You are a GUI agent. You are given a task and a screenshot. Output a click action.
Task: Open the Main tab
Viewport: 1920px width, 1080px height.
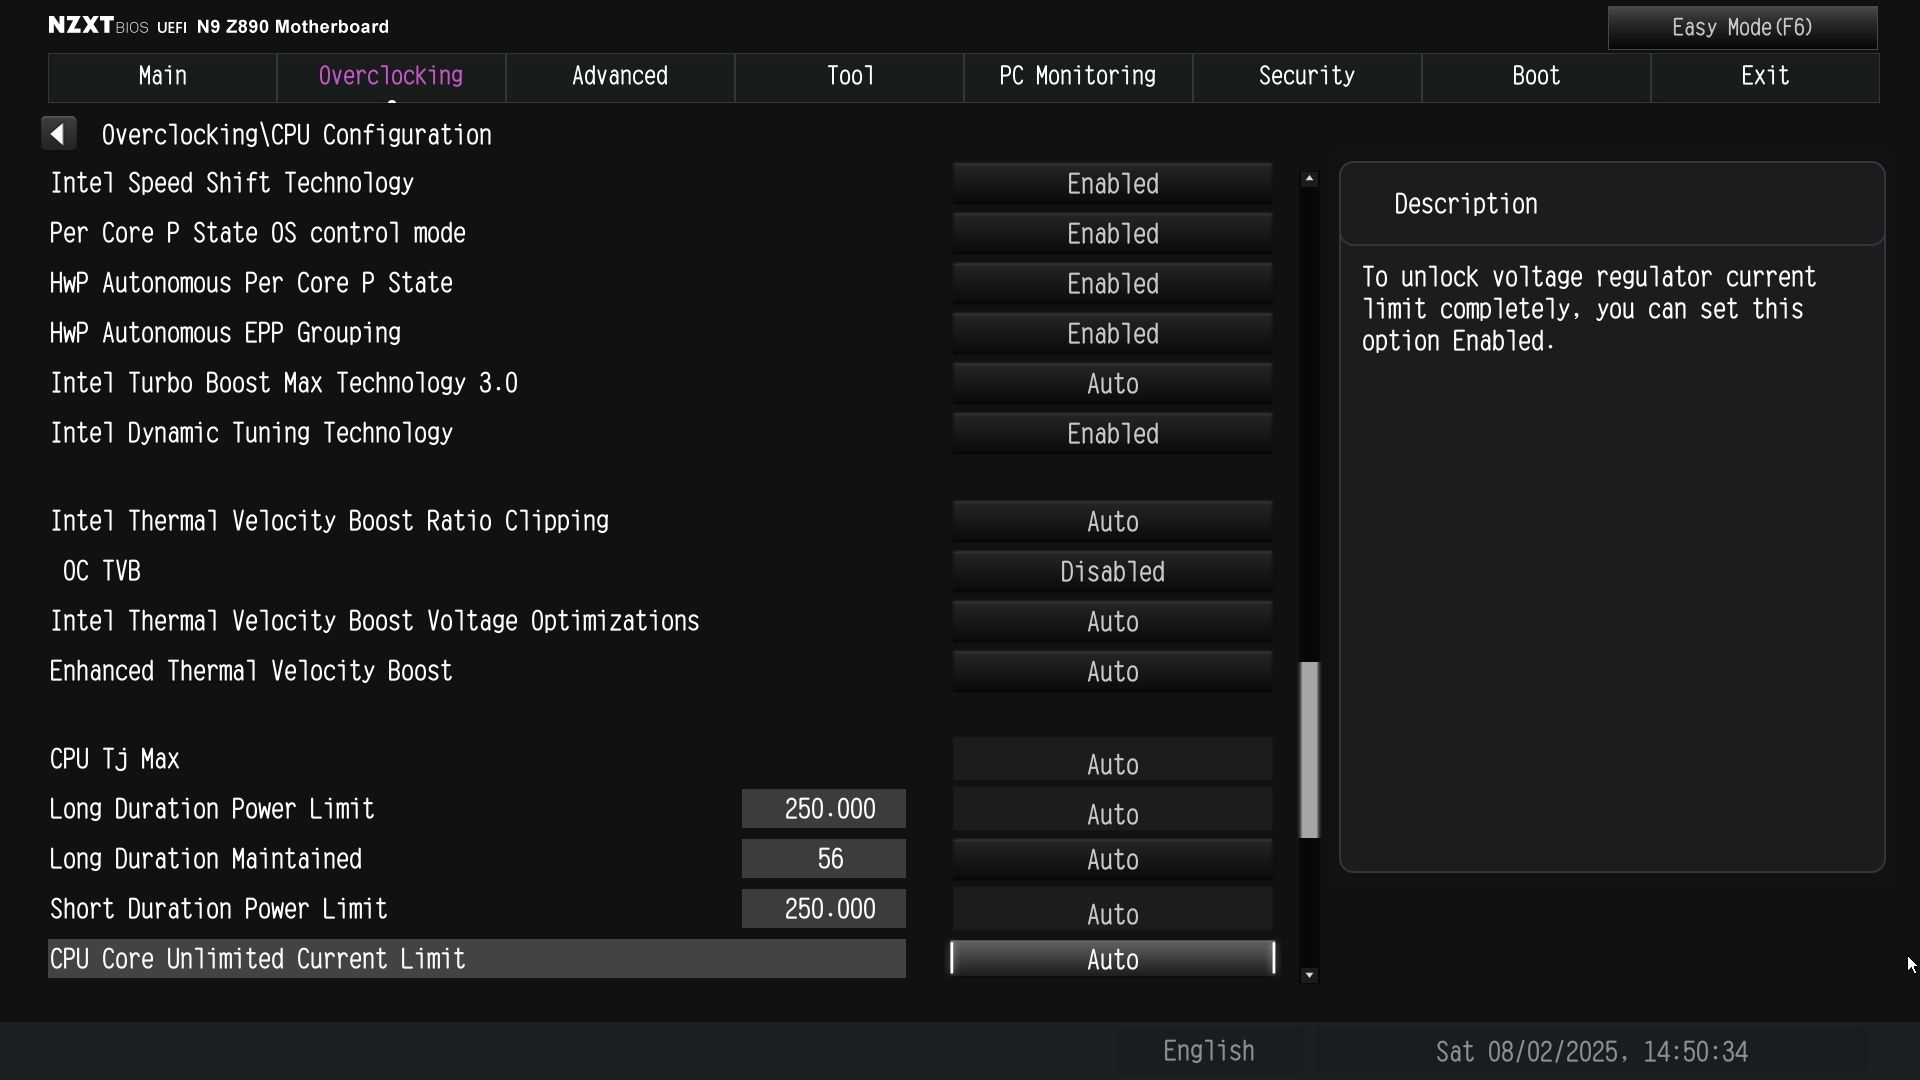pos(162,77)
